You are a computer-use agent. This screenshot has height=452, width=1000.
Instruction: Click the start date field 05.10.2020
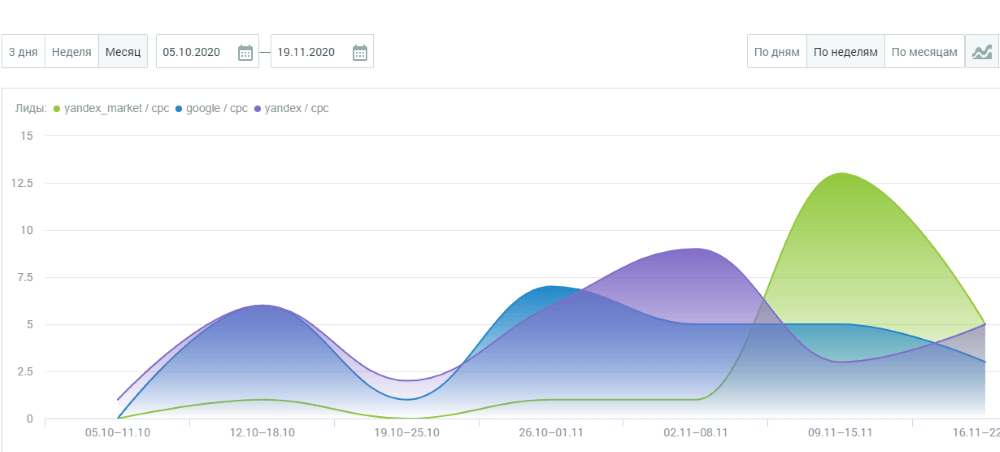coord(193,52)
